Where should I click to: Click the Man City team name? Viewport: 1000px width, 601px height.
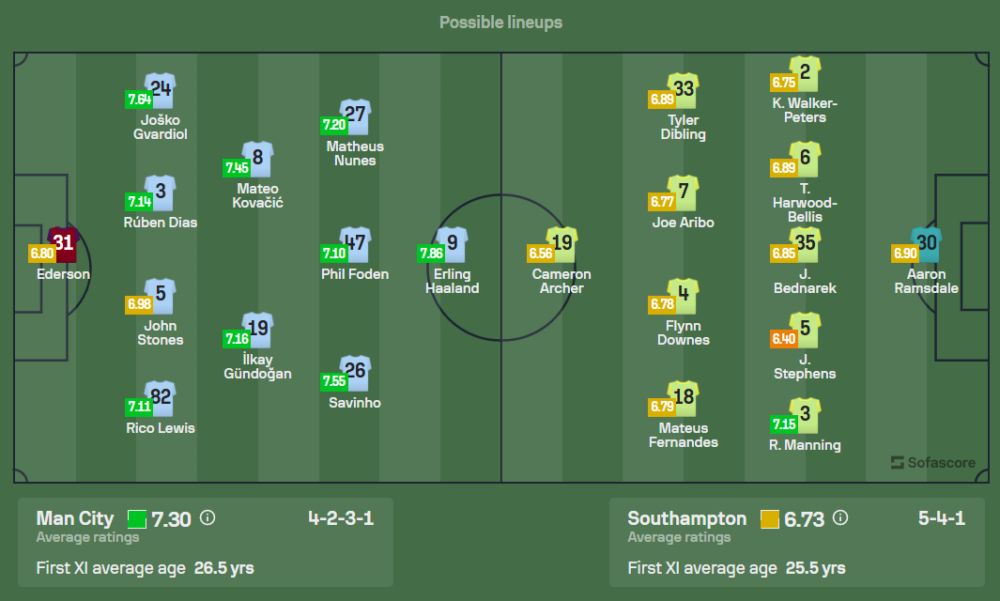[76, 518]
